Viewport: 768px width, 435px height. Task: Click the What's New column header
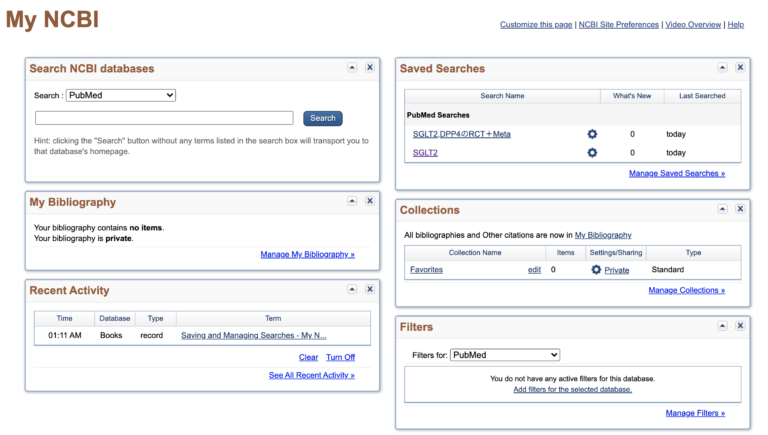(x=632, y=96)
